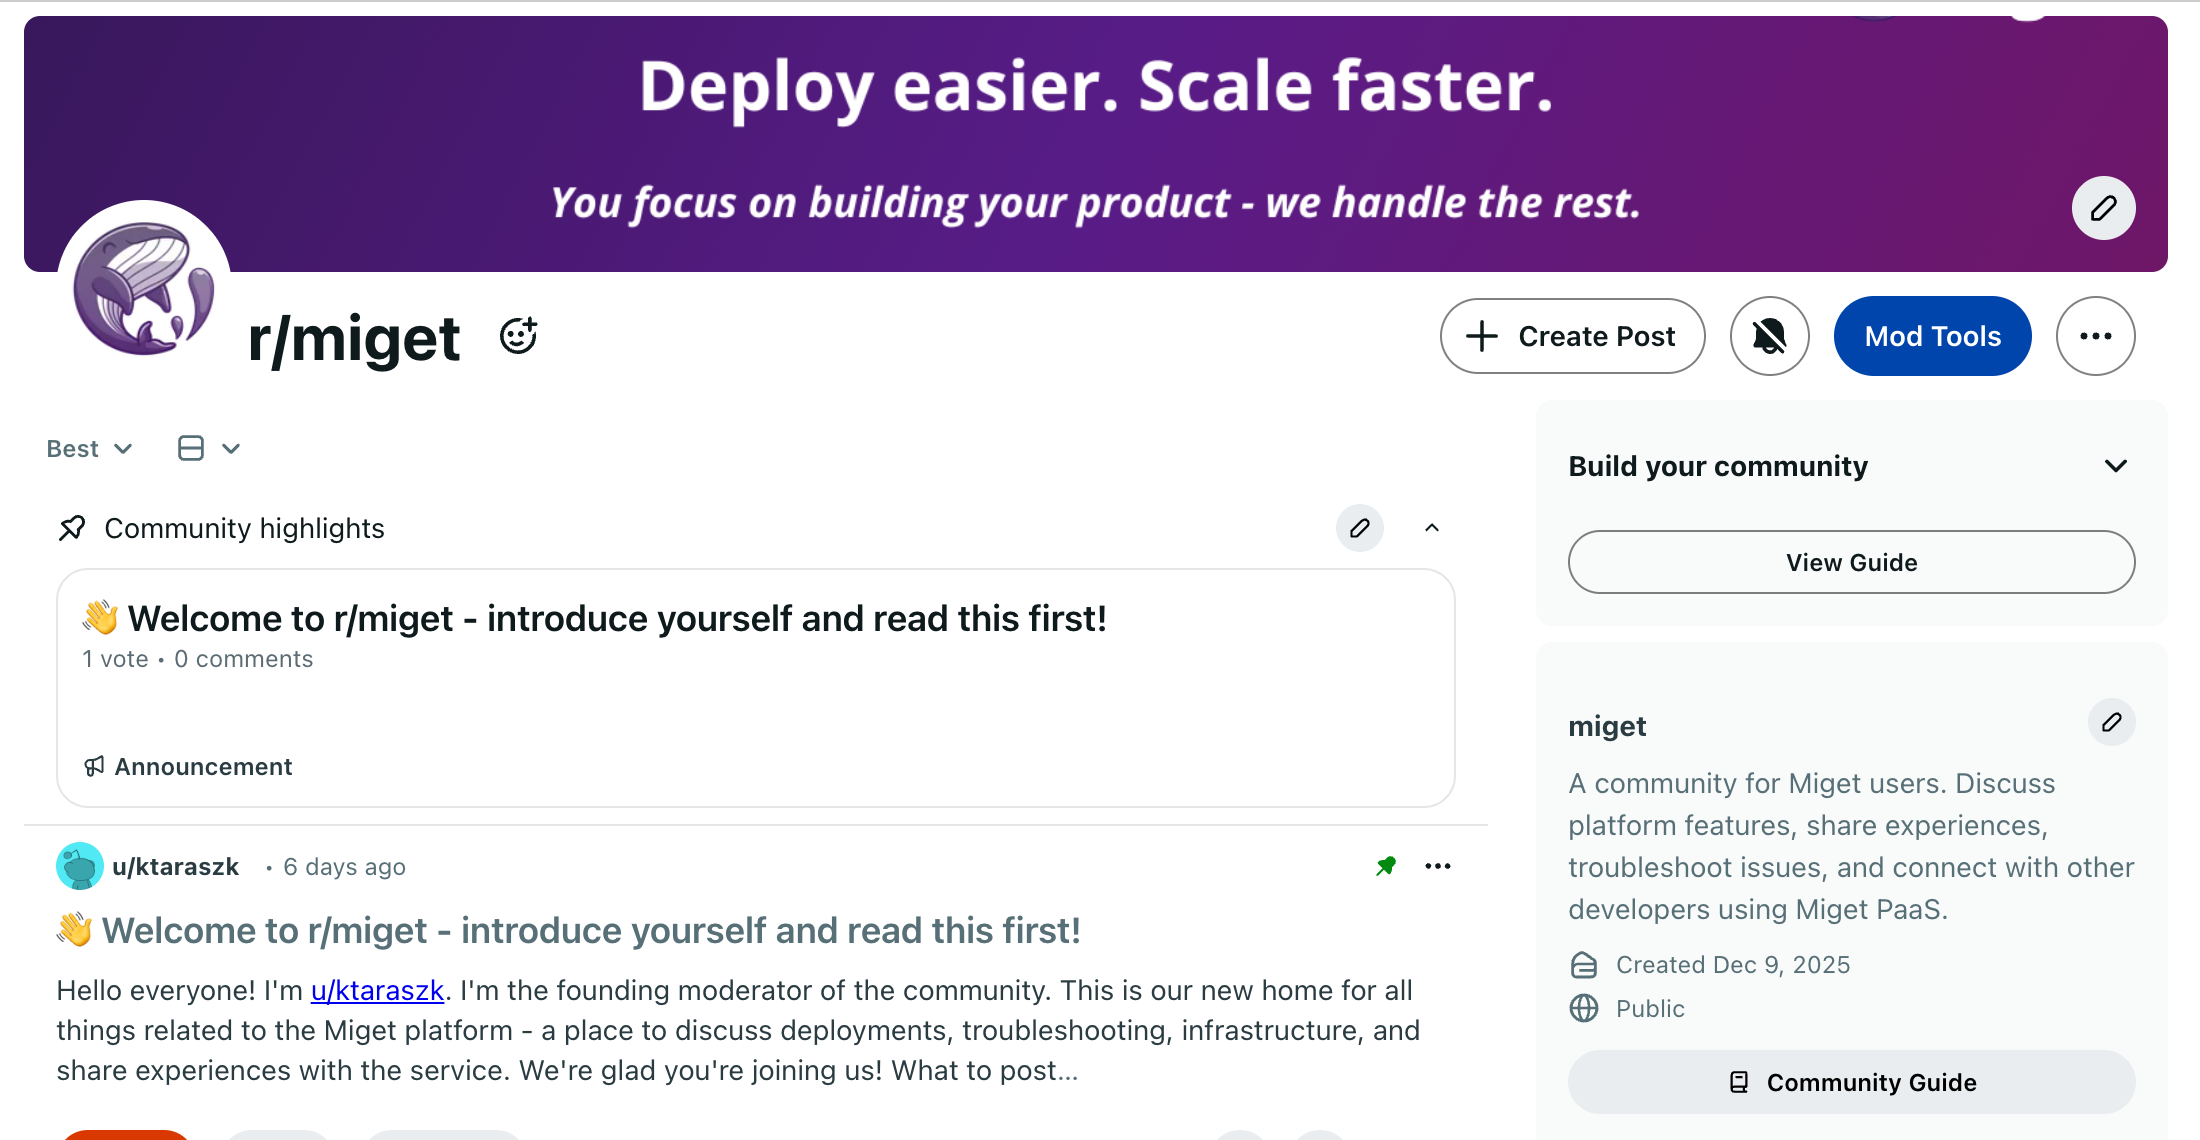Open the highlighted Welcome to r/miget card
The height and width of the screenshot is (1140, 2200).
(617, 619)
